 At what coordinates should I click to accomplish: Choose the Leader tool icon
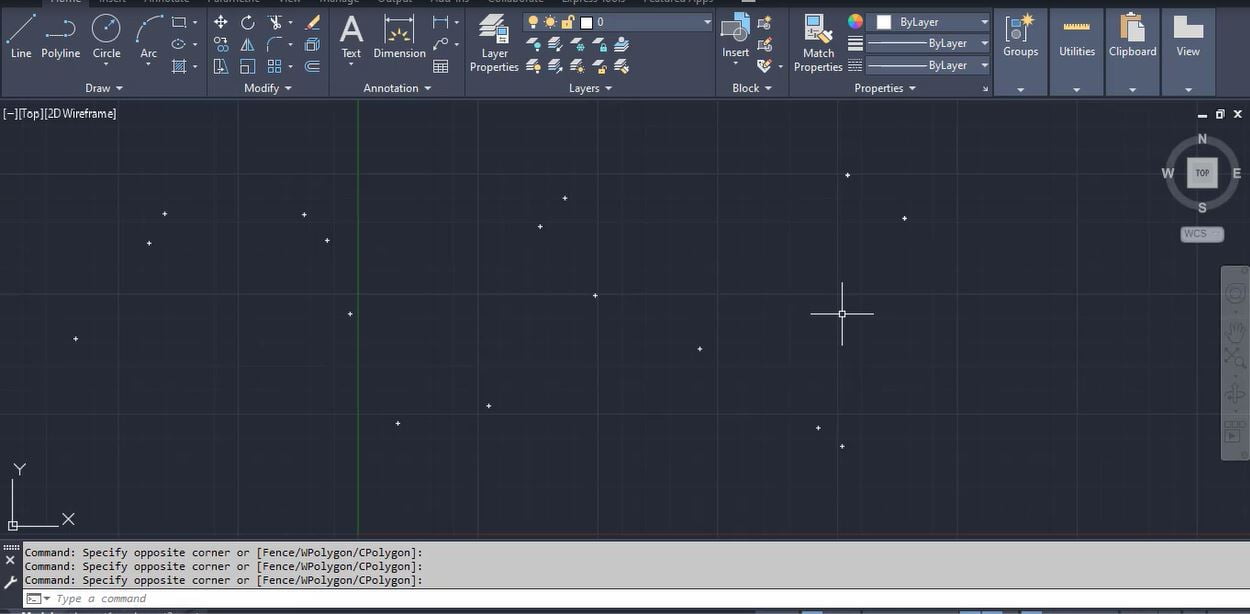point(440,44)
